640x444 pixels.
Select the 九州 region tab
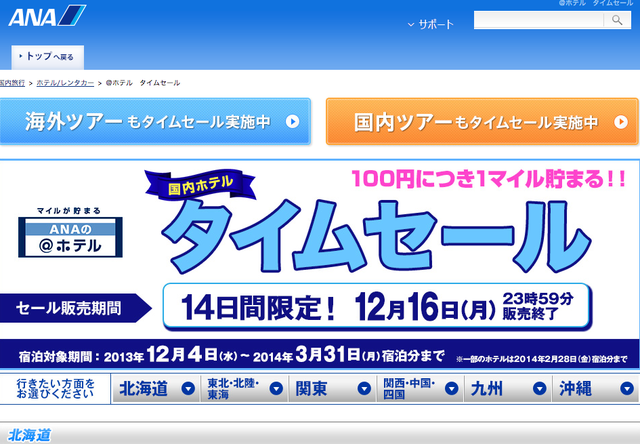tap(508, 388)
